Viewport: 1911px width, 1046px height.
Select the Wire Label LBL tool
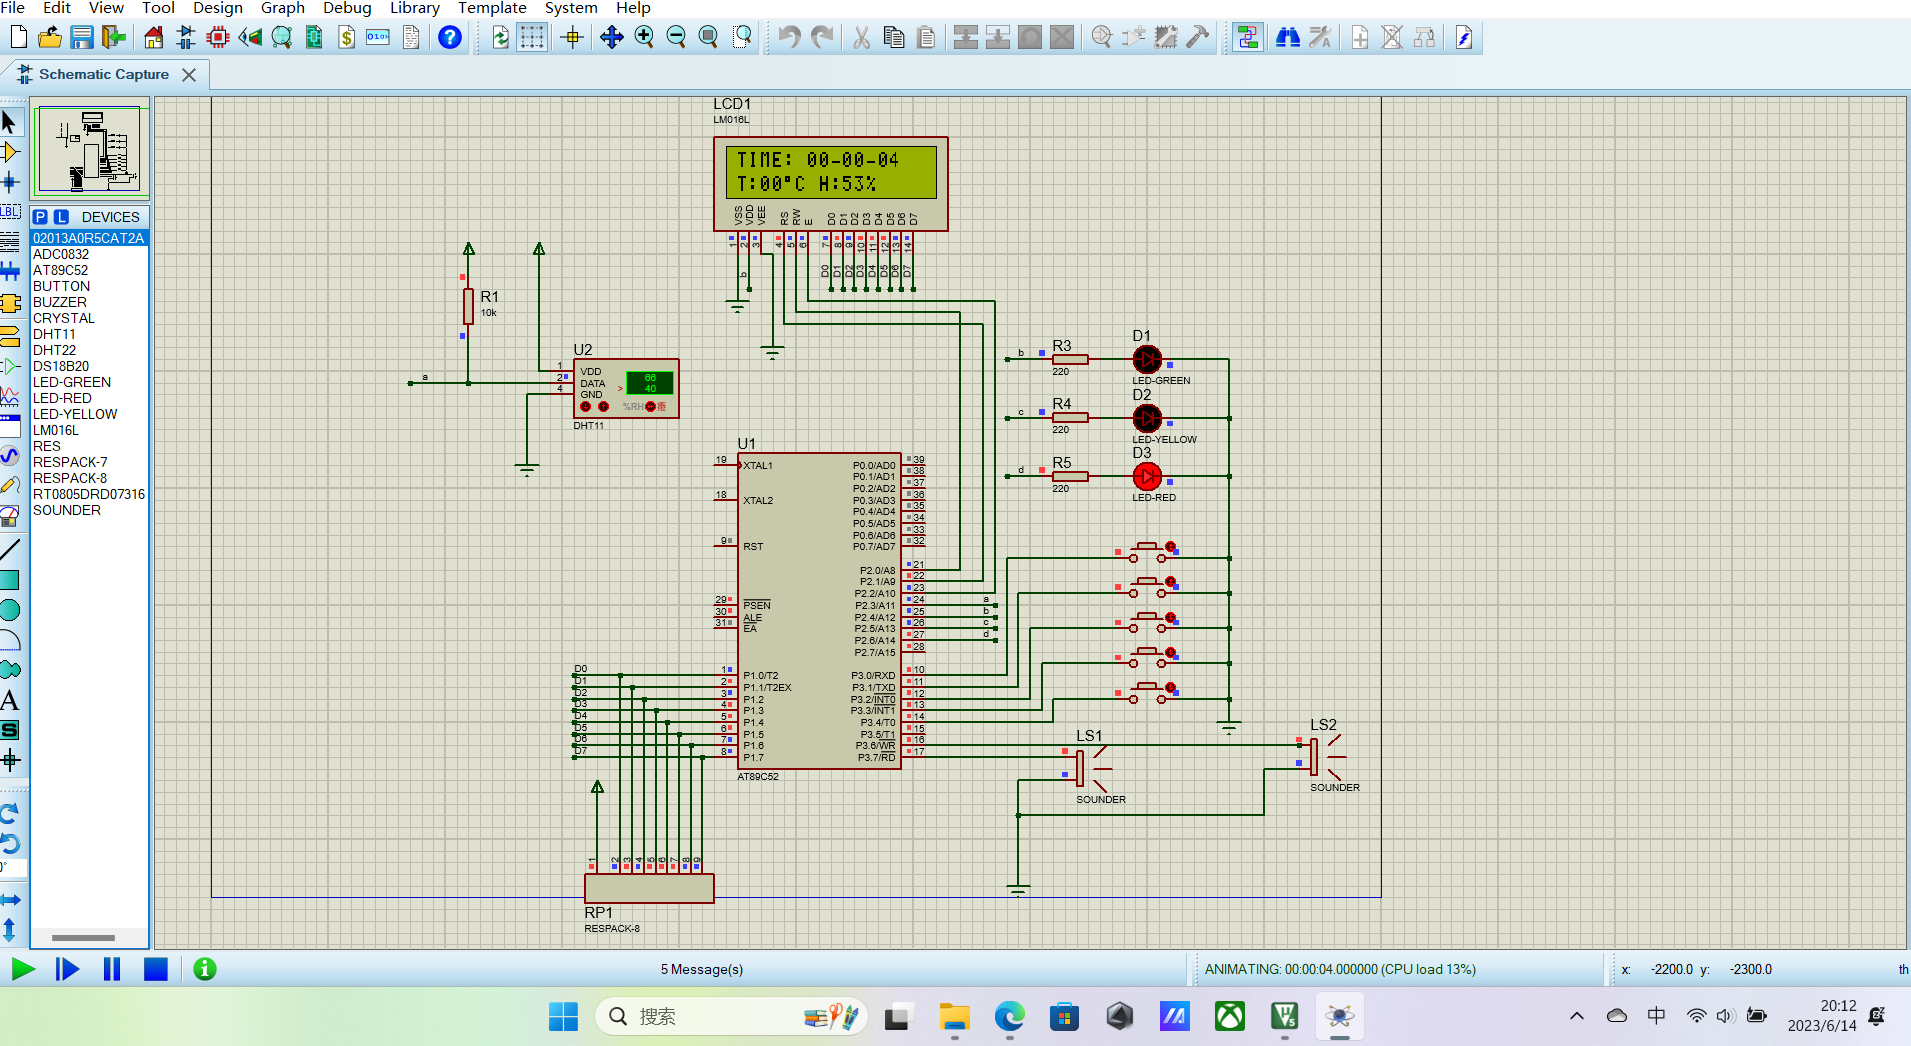tap(10, 212)
